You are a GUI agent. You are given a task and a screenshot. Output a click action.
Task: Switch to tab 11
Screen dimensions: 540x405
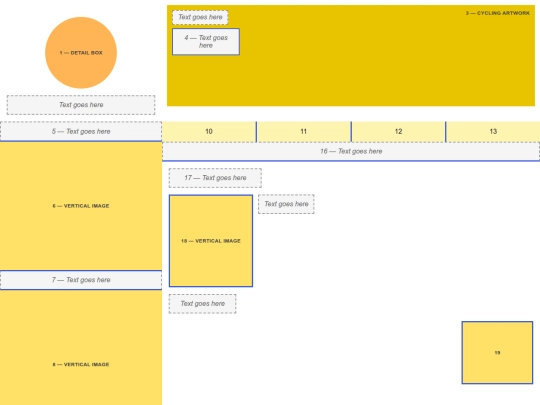point(304,132)
